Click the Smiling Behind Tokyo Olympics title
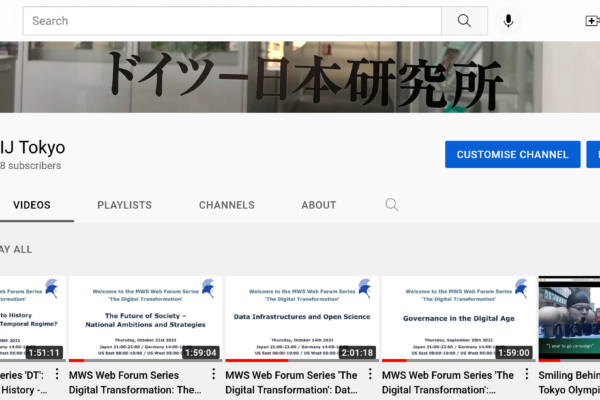600x400 pixels. [x=569, y=382]
